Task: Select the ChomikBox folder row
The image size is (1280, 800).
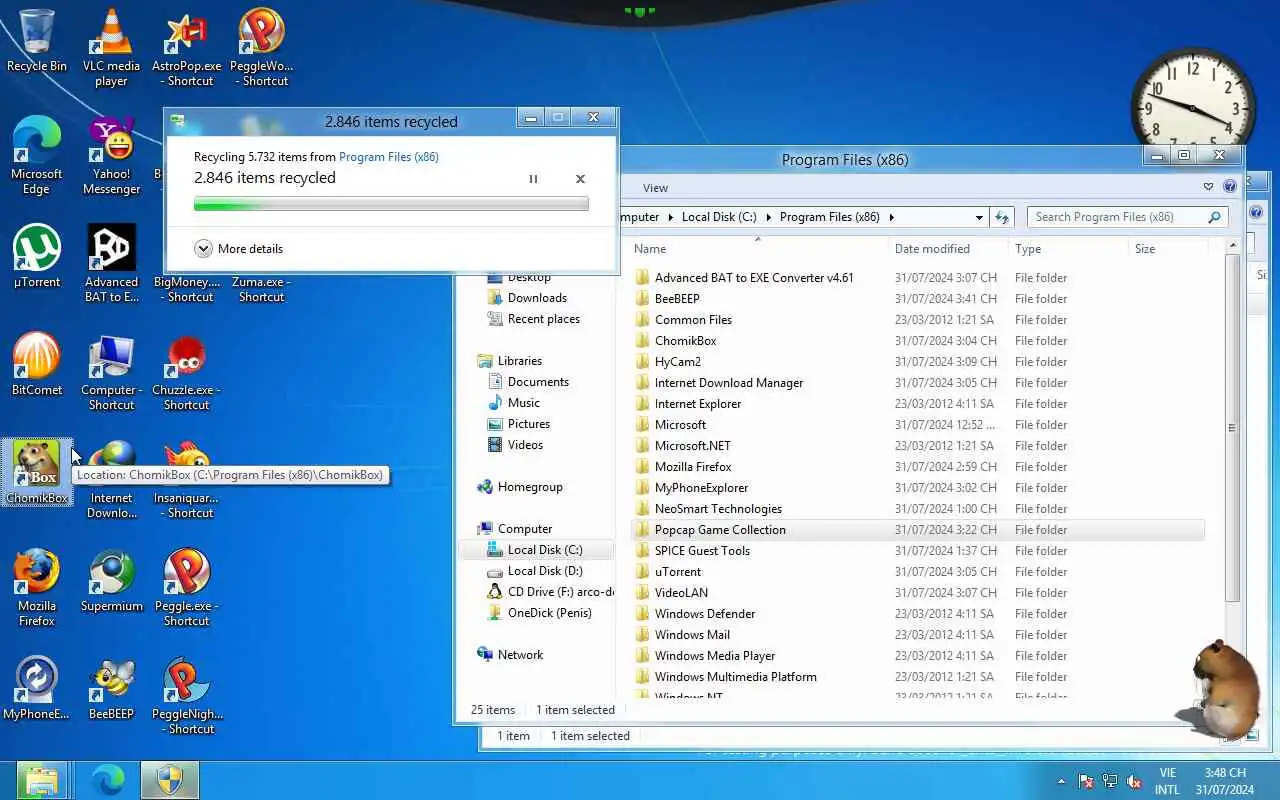Action: [918, 341]
